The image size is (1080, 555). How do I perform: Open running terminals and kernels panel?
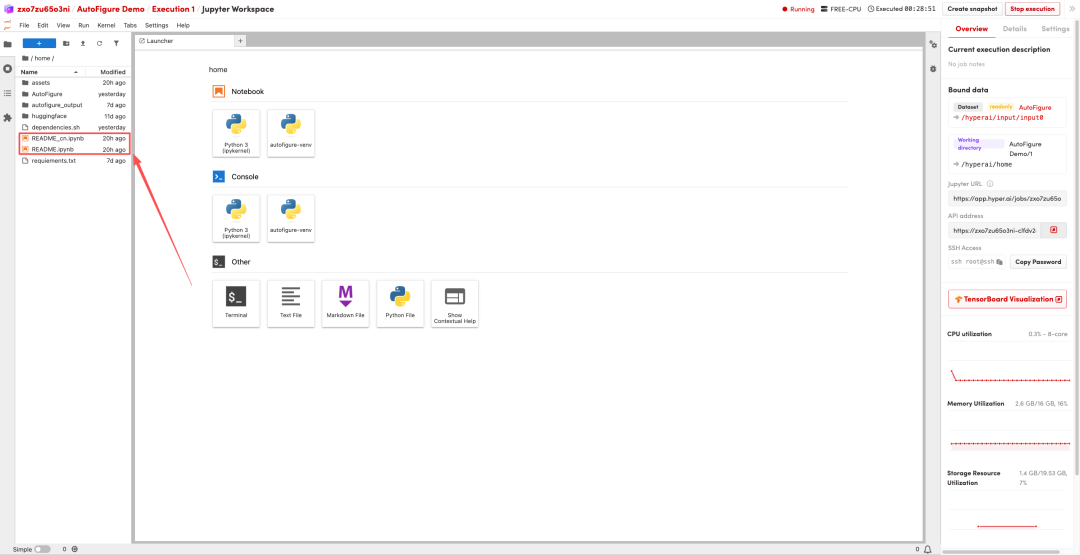[8, 69]
